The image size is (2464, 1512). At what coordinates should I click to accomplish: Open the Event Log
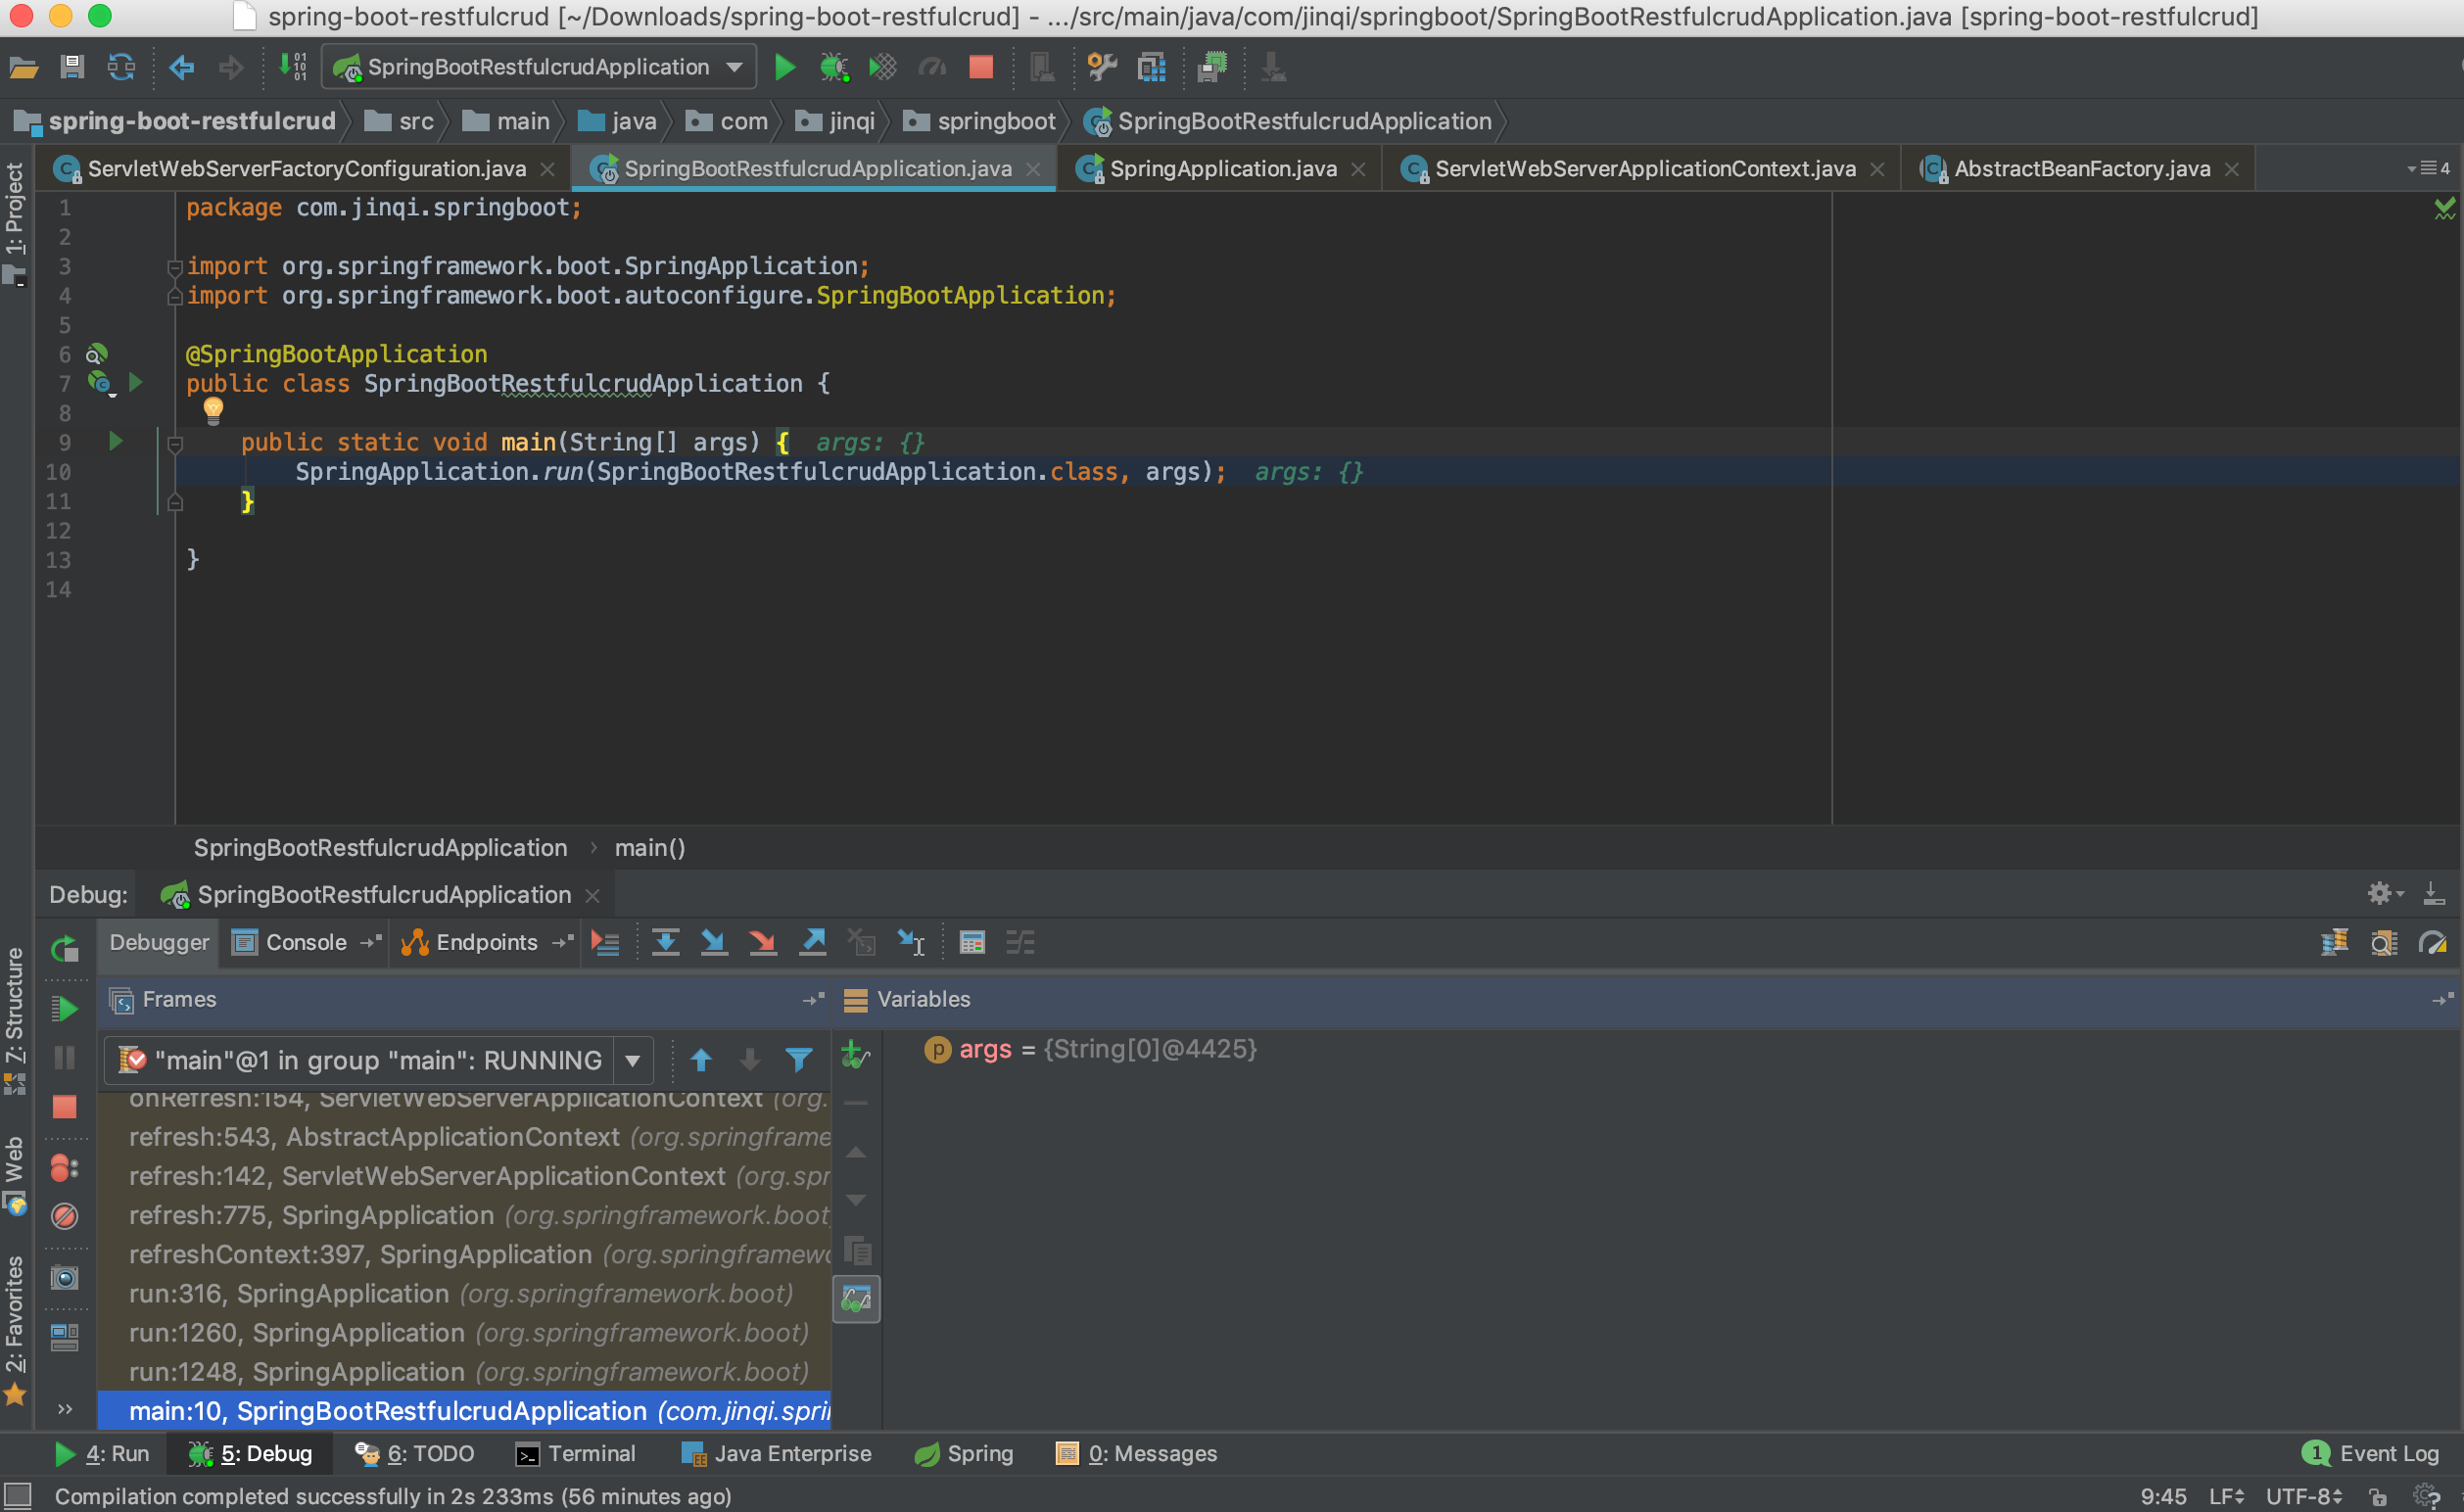point(2371,1453)
